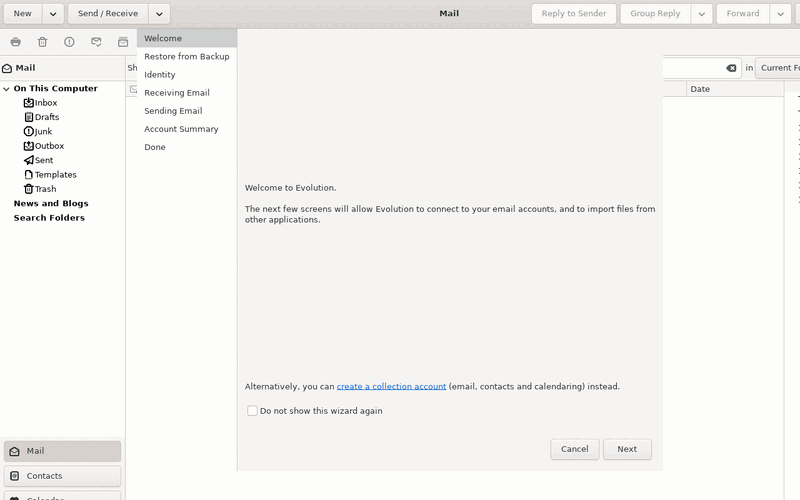The width and height of the screenshot is (800, 500).
Task: Expand the Send / Receive dropdown arrow
Action: click(159, 14)
